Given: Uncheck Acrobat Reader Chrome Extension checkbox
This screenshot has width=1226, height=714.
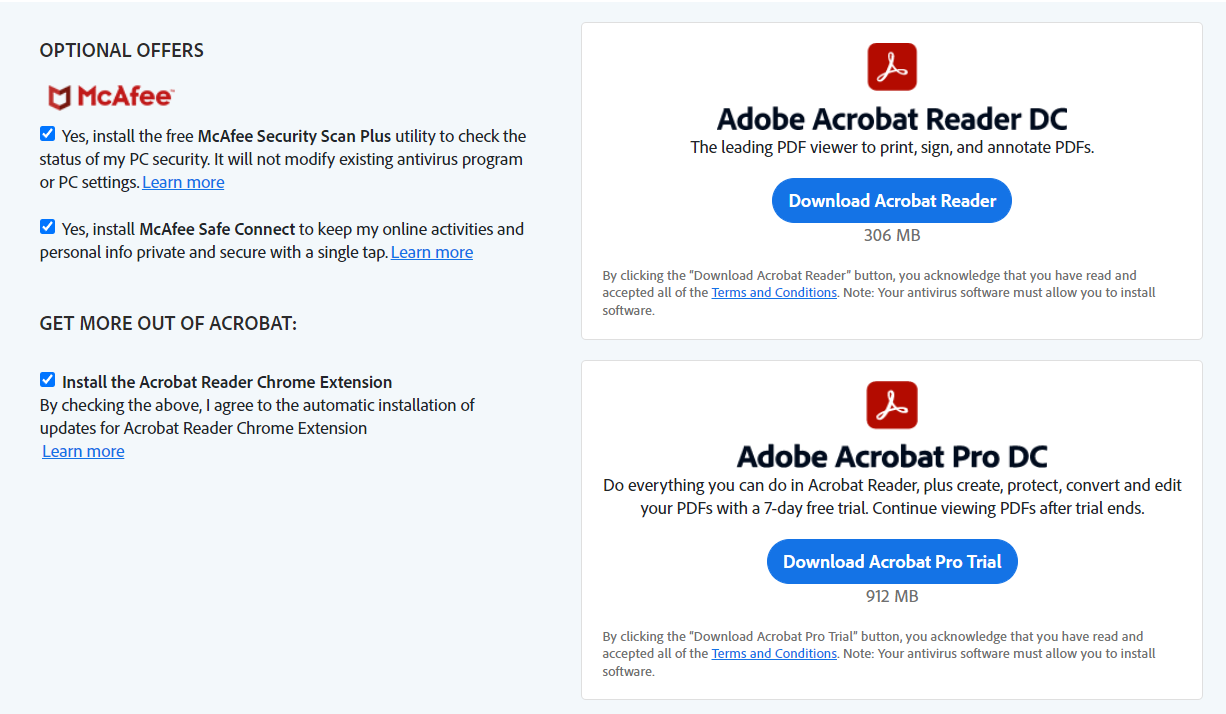Looking at the screenshot, I should [47, 379].
